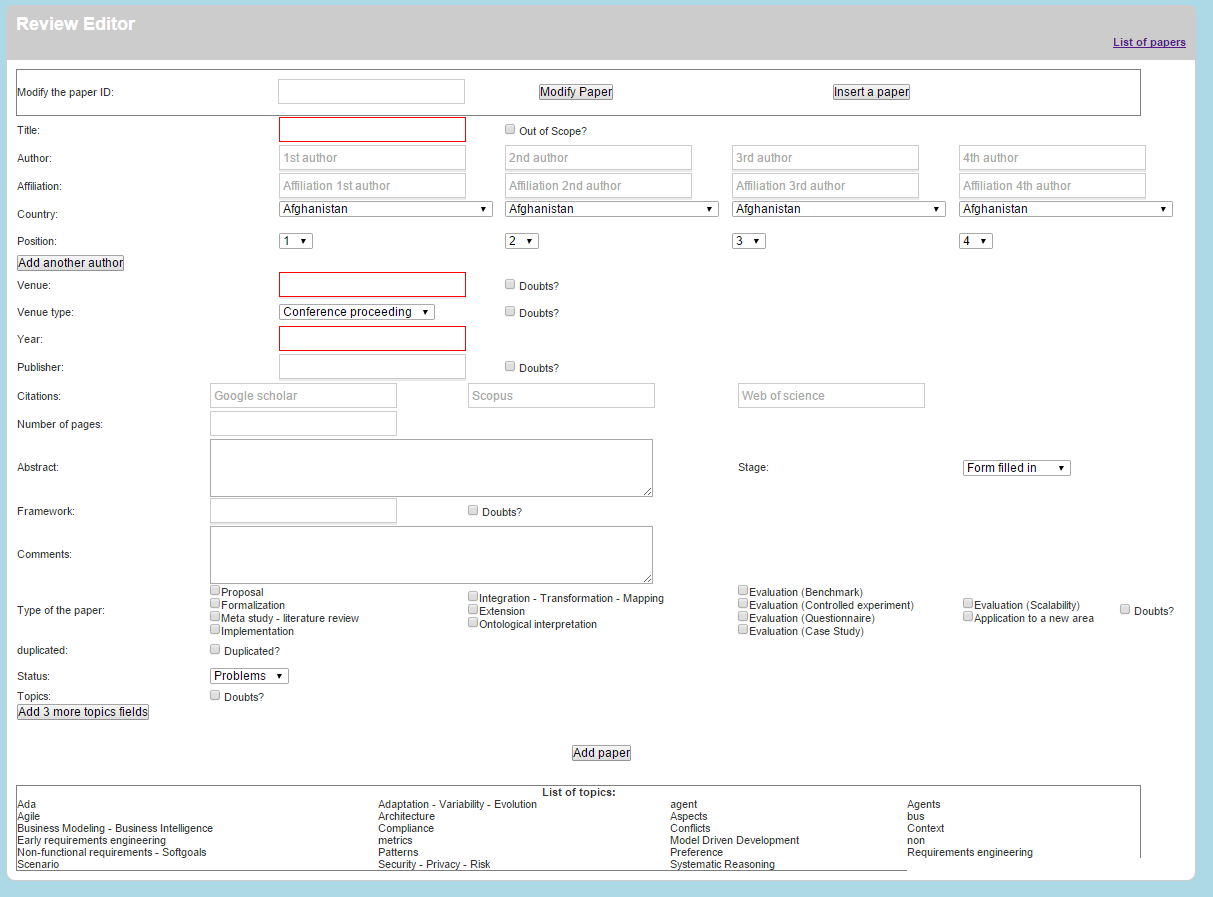Enable the Proposal paper type checkbox

(215, 590)
